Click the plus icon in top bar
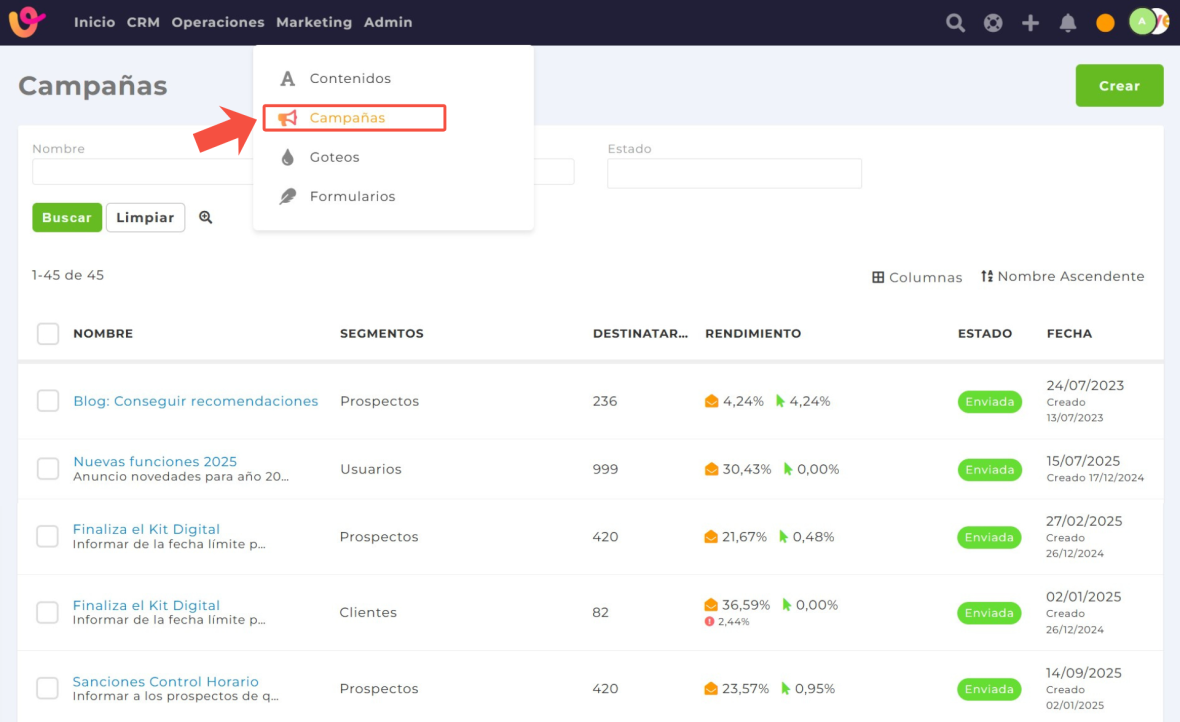Image resolution: width=1180 pixels, height=722 pixels. pos(1030,22)
